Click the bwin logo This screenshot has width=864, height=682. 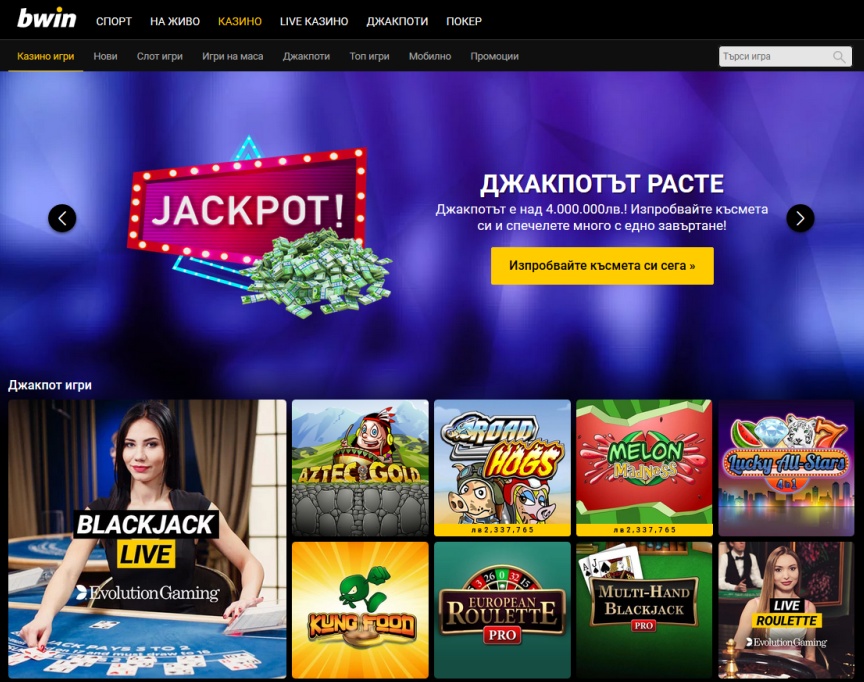tap(46, 18)
